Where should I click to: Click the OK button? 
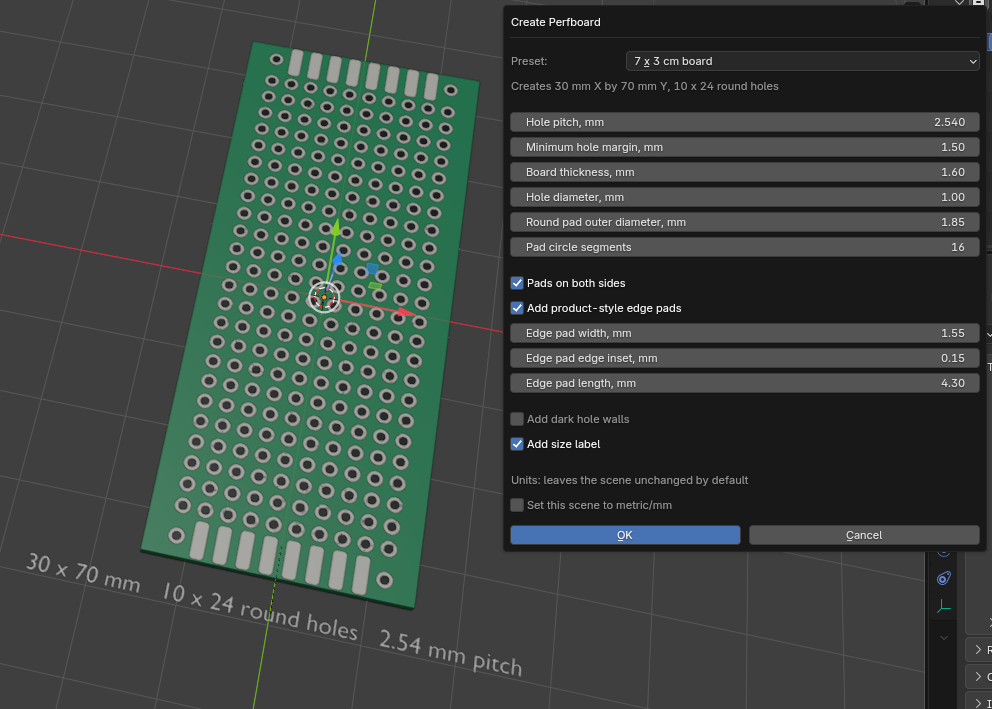click(625, 535)
